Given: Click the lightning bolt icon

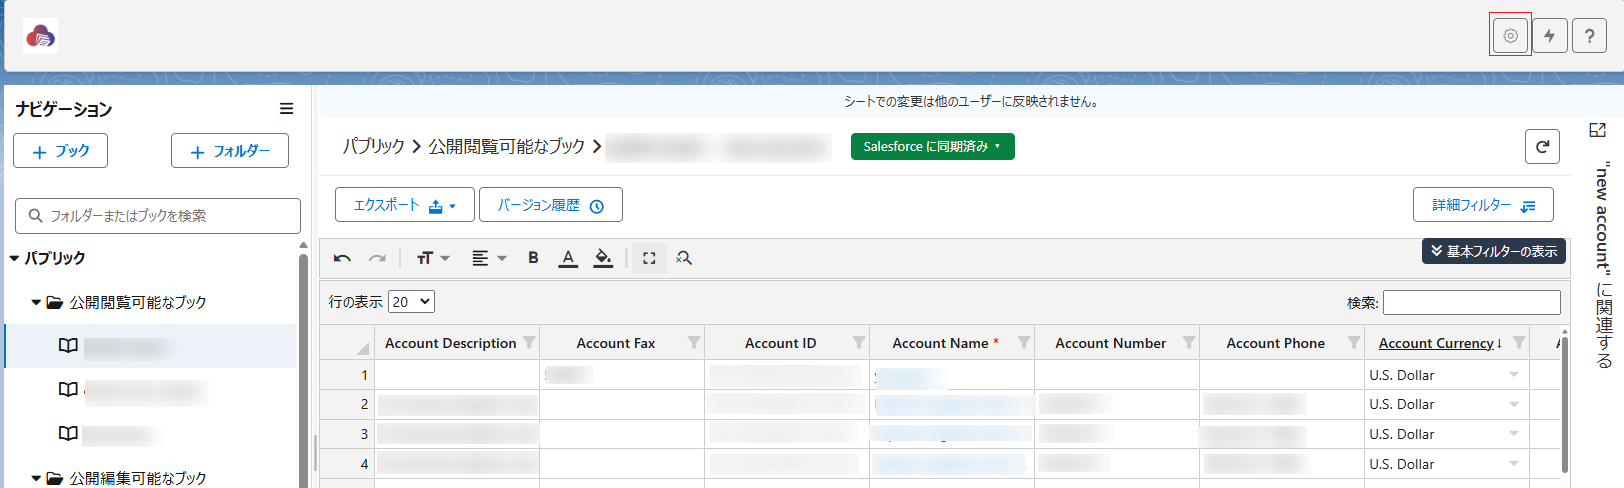Looking at the screenshot, I should [1549, 36].
